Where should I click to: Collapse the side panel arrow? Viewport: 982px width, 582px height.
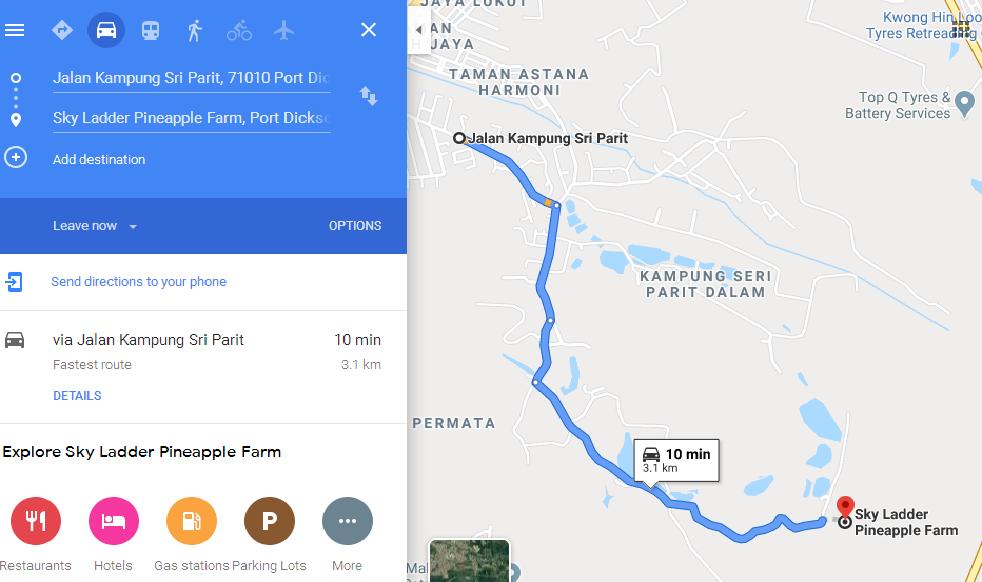[x=418, y=29]
